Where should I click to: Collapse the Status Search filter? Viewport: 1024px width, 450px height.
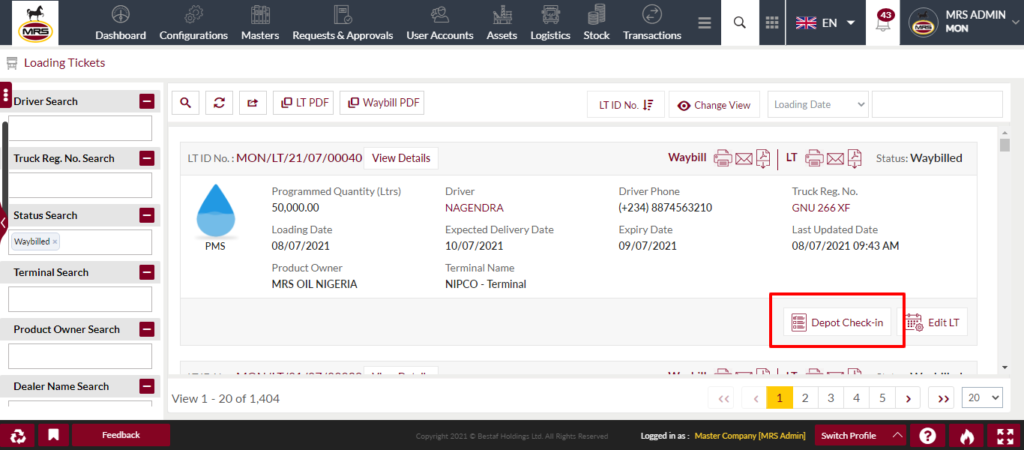point(147,215)
